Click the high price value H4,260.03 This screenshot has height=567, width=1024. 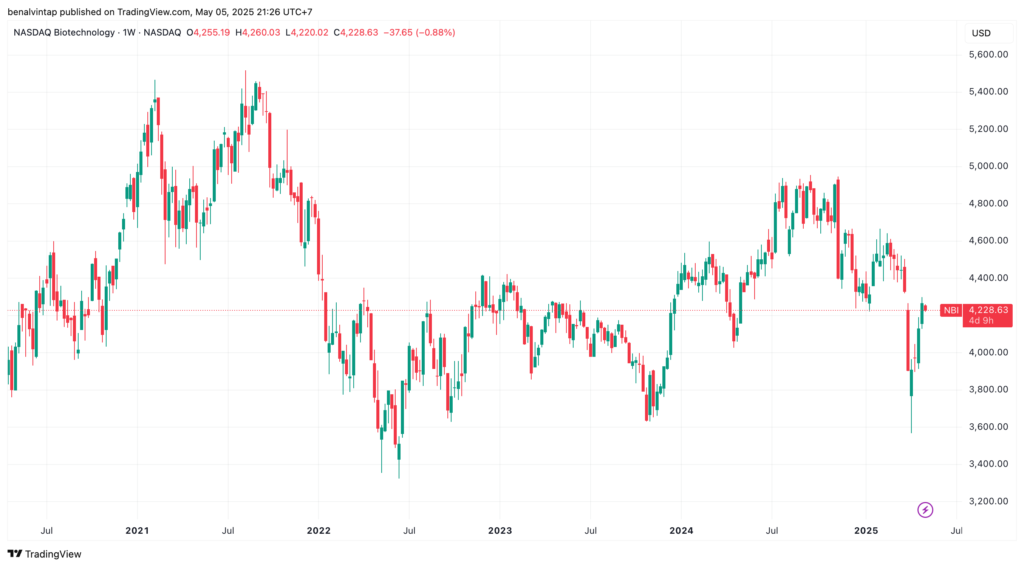coord(257,32)
